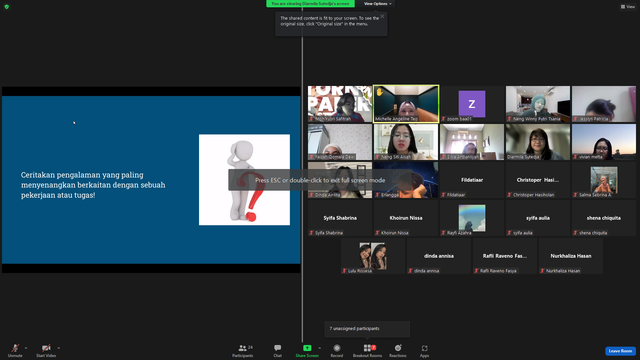This screenshot has height=360, width=640.
Task: Click the muted mic icon on Christoper Hasiholan's label
Action: click(509, 195)
